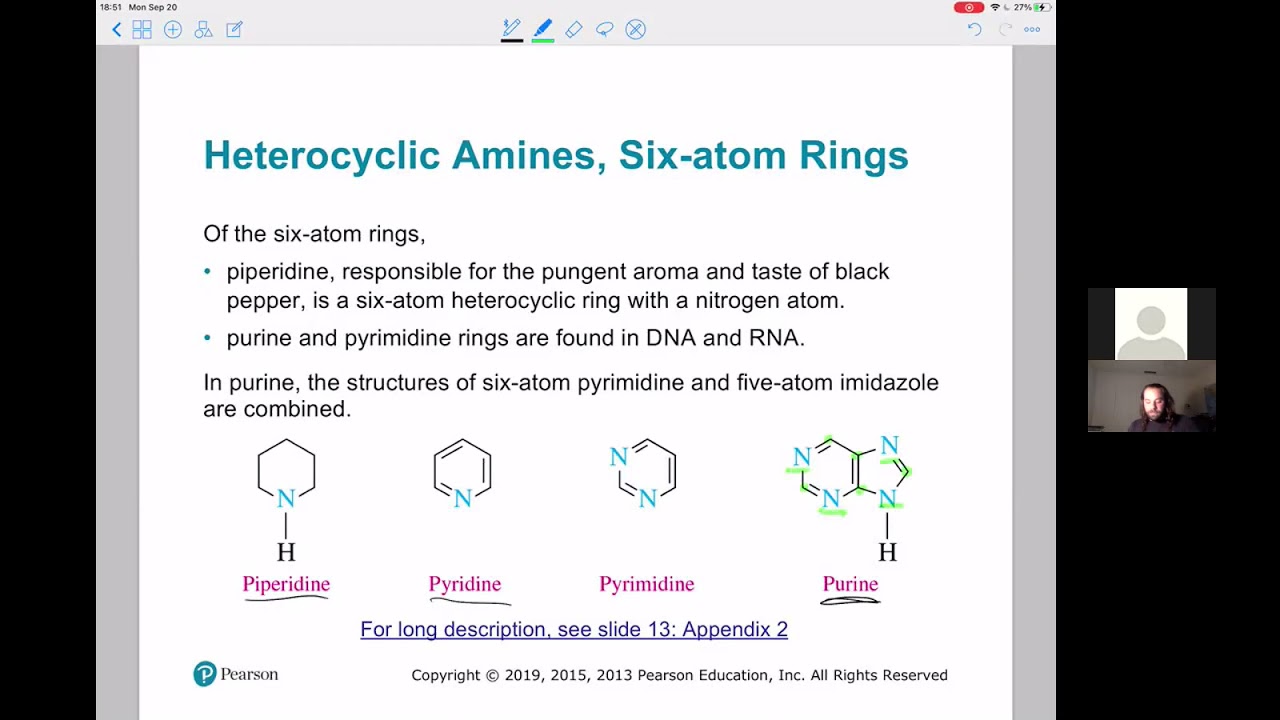1280x720 pixels.
Task: Tap the Wi-Fi status icon
Action: point(996,7)
